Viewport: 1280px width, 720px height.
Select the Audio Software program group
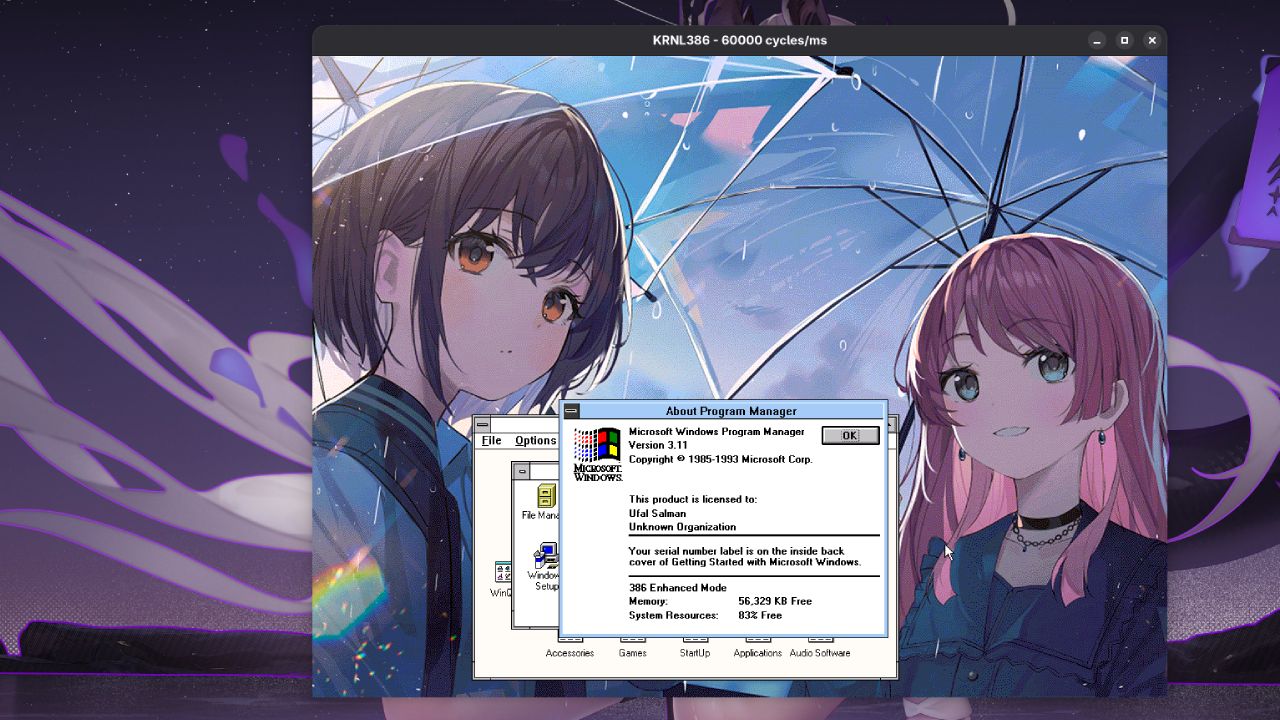[x=820, y=647]
